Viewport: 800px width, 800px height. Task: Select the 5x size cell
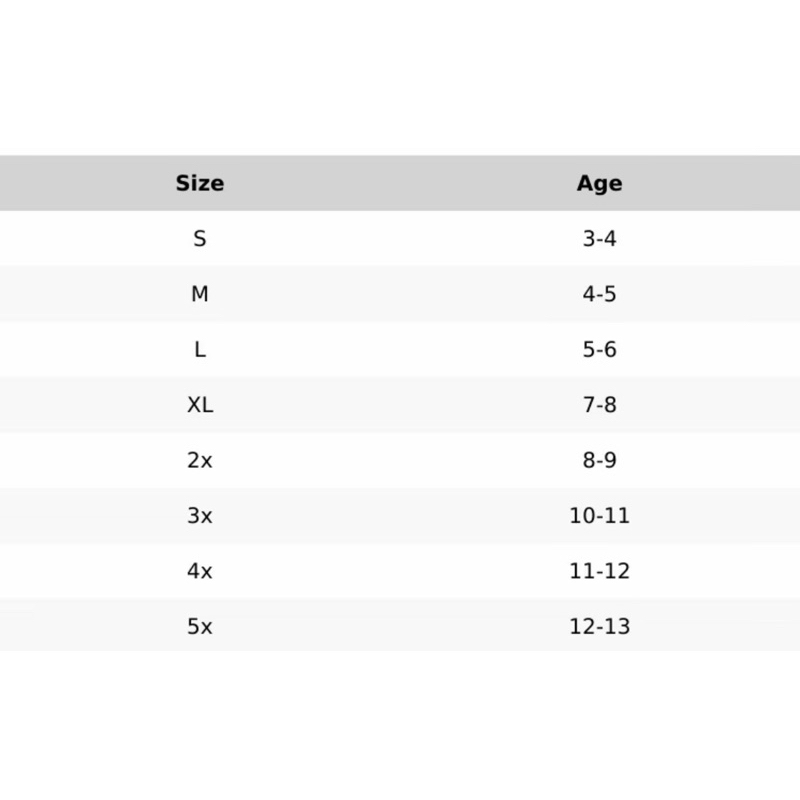(x=200, y=627)
